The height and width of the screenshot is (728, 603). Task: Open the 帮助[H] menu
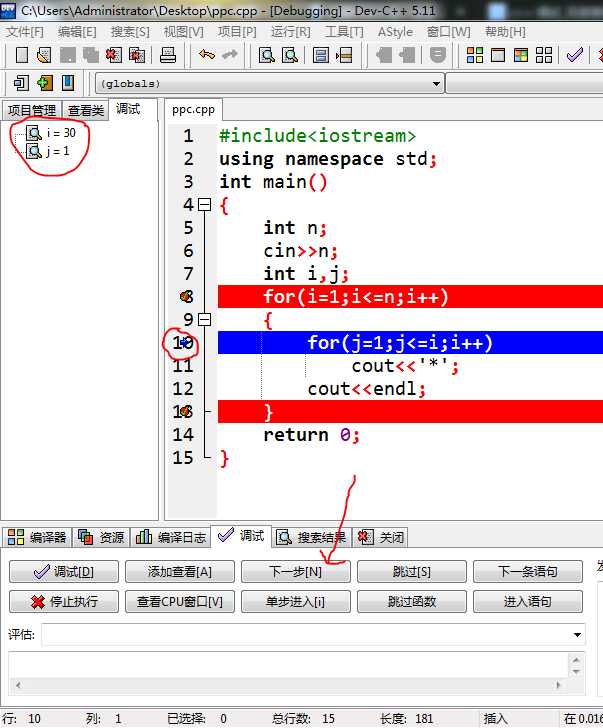pyautogui.click(x=505, y=32)
